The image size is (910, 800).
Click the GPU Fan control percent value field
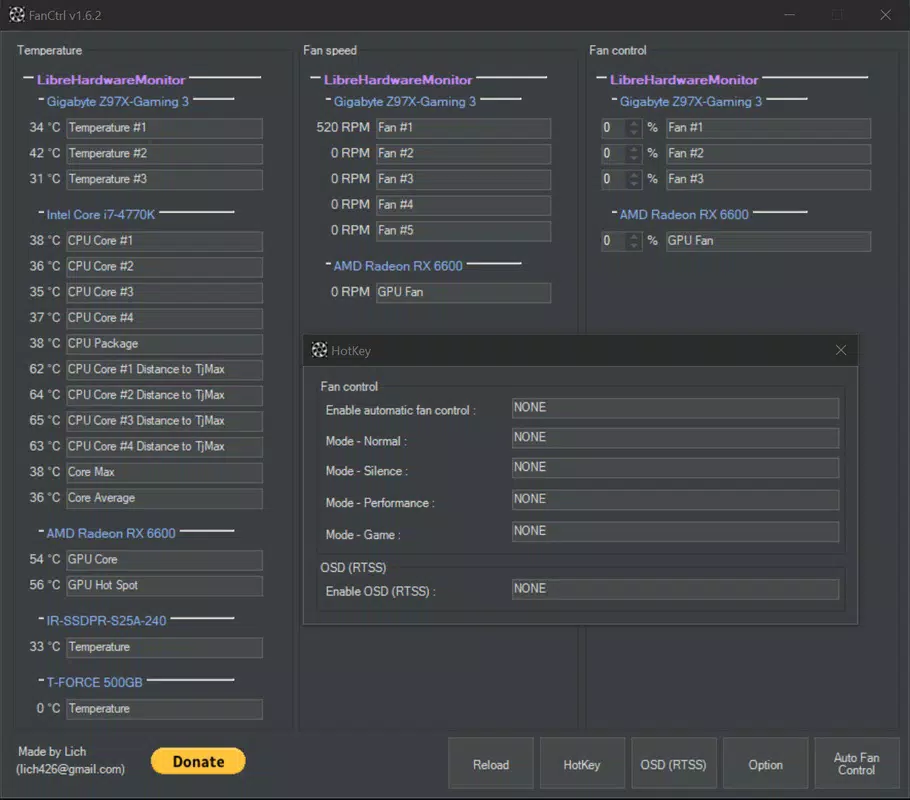coord(615,241)
